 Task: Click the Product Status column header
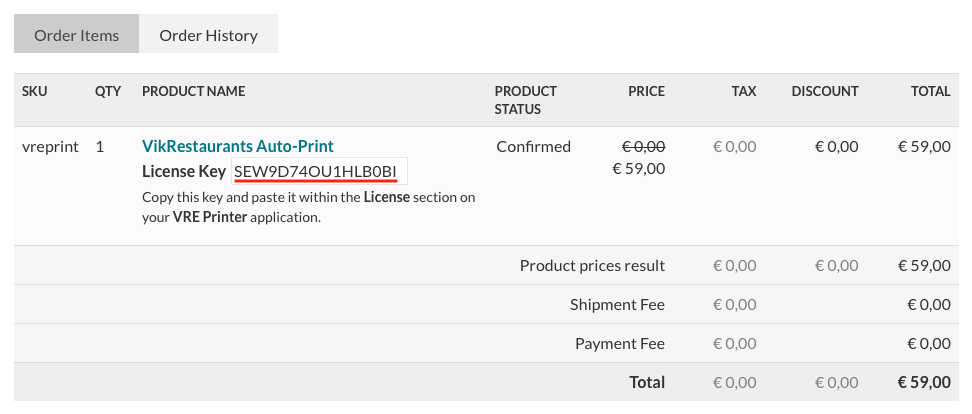coord(525,100)
